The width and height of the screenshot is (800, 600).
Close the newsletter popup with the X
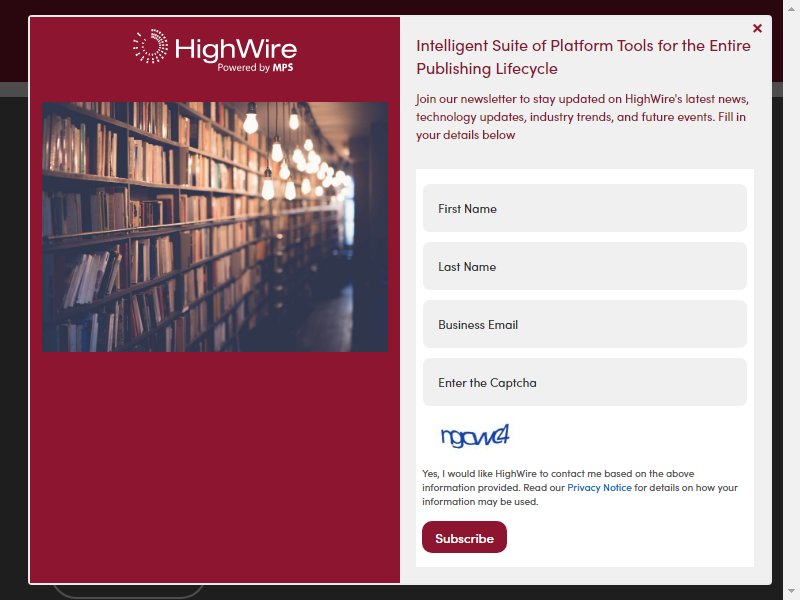(757, 29)
